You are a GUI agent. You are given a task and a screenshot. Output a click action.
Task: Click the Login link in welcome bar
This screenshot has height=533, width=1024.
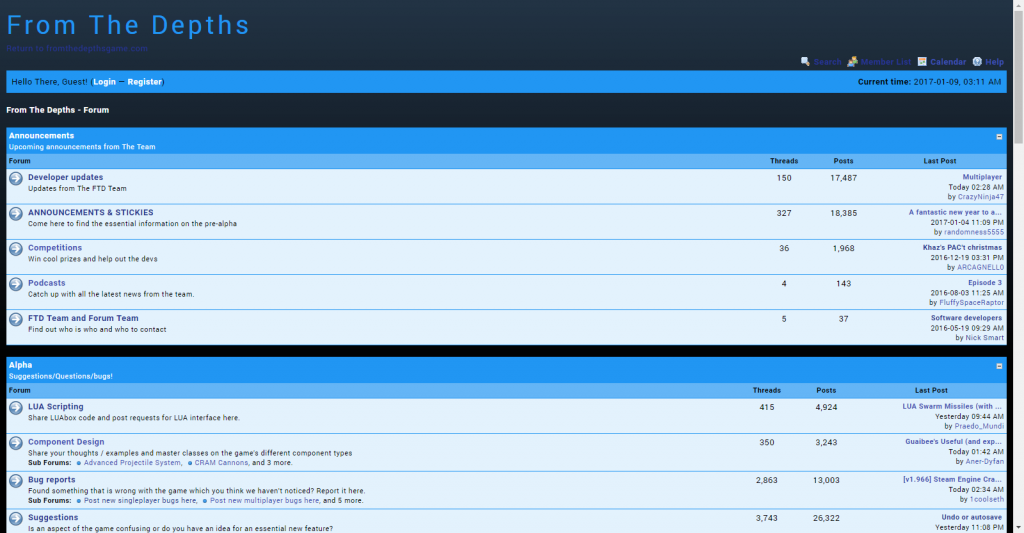[104, 82]
